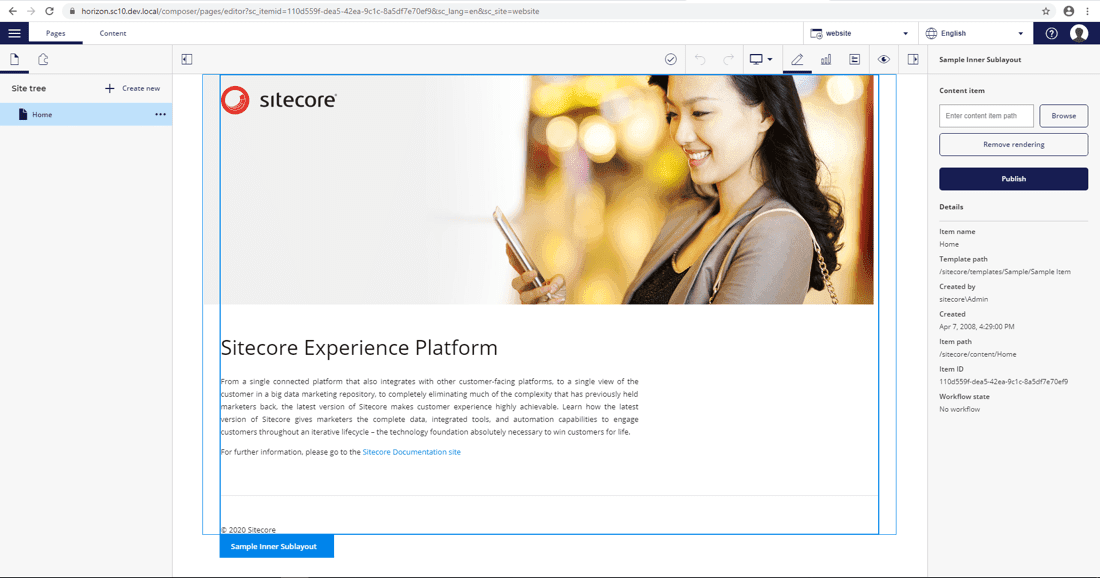Click the Browse button

1063,116
